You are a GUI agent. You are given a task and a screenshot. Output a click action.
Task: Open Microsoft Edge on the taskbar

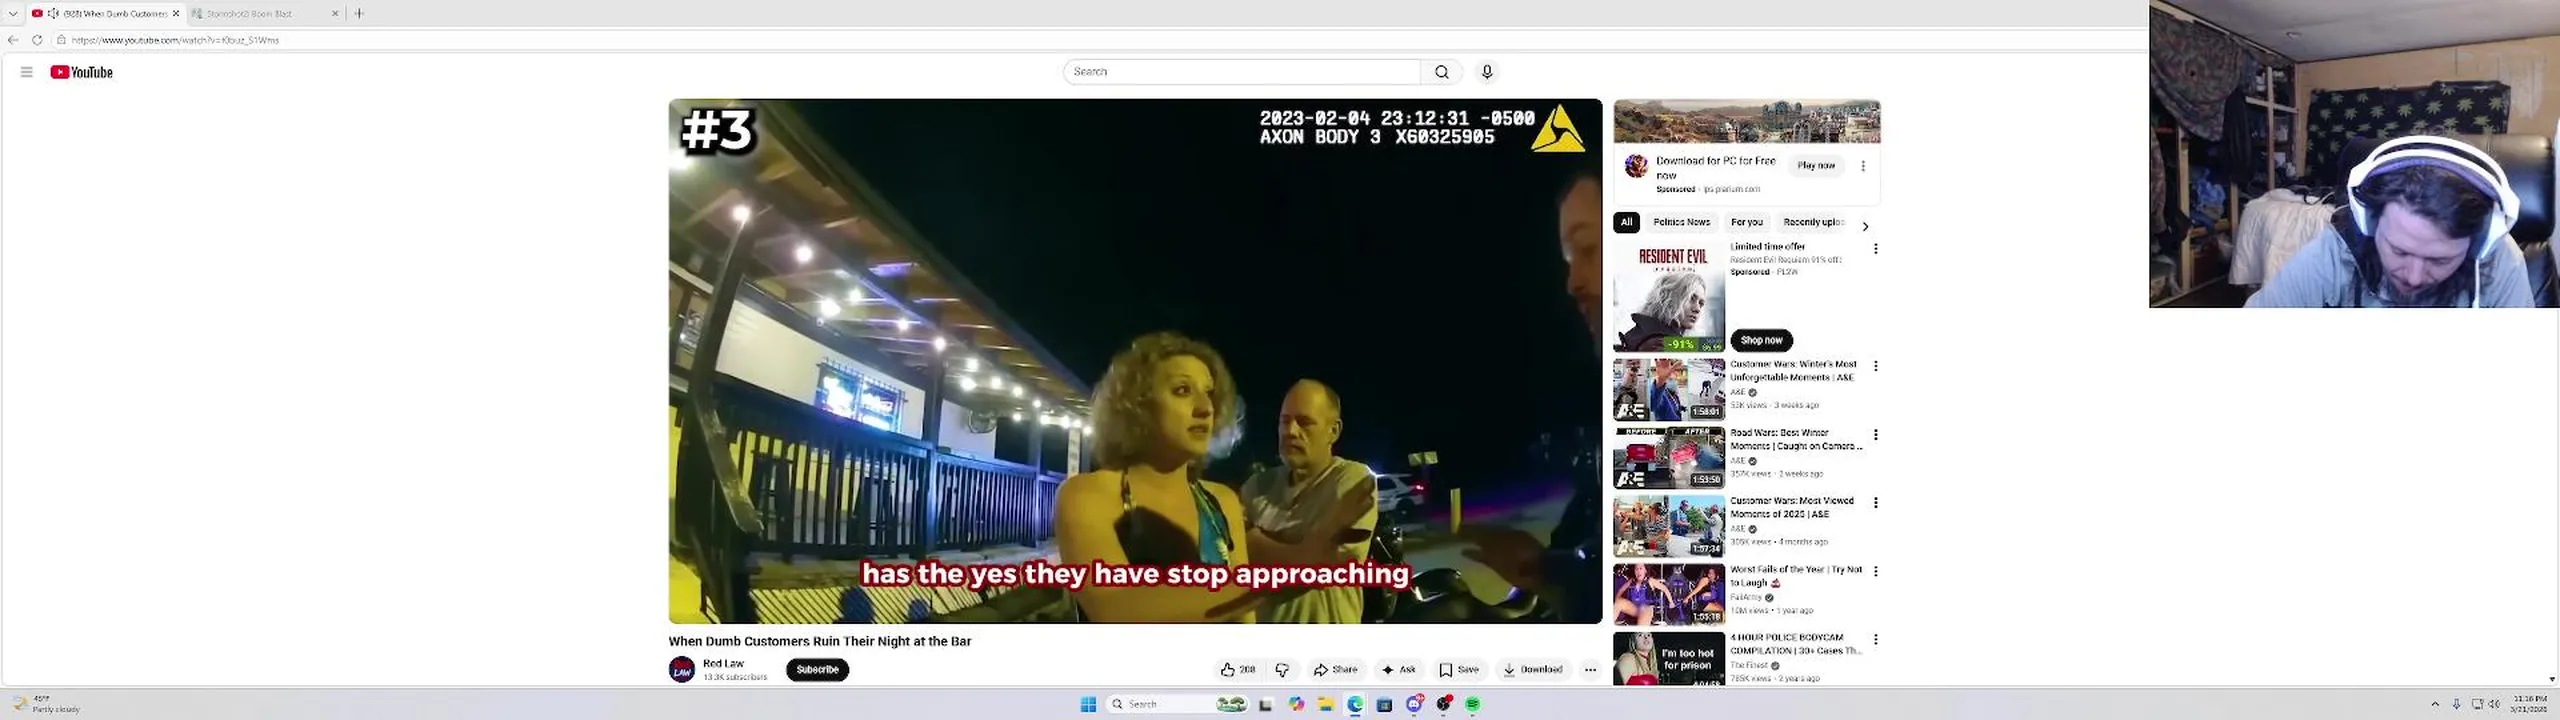click(1355, 705)
